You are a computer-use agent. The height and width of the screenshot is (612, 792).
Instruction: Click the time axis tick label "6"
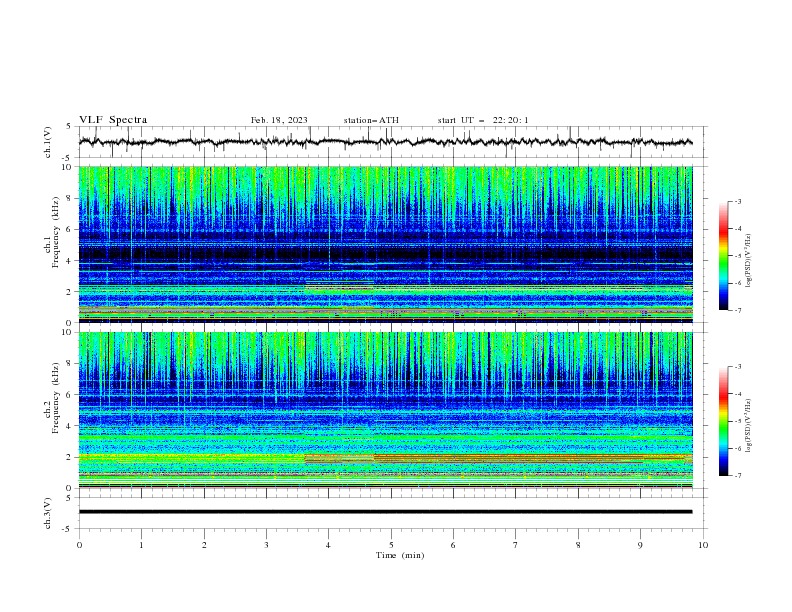coord(453,545)
